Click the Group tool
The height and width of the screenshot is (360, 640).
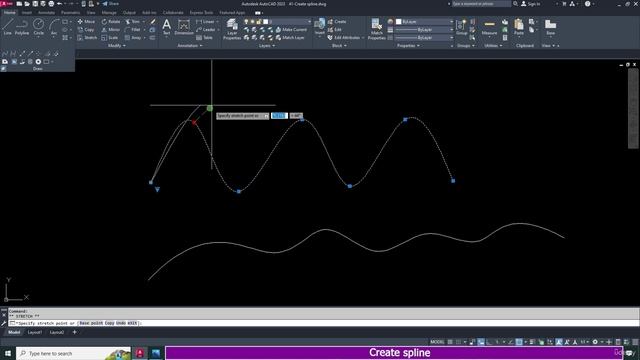(462, 27)
